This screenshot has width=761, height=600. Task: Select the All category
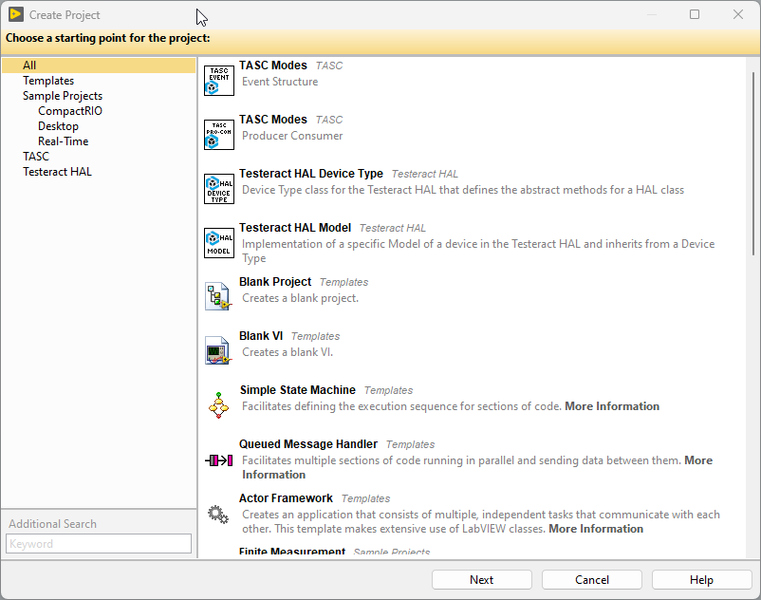(x=30, y=66)
